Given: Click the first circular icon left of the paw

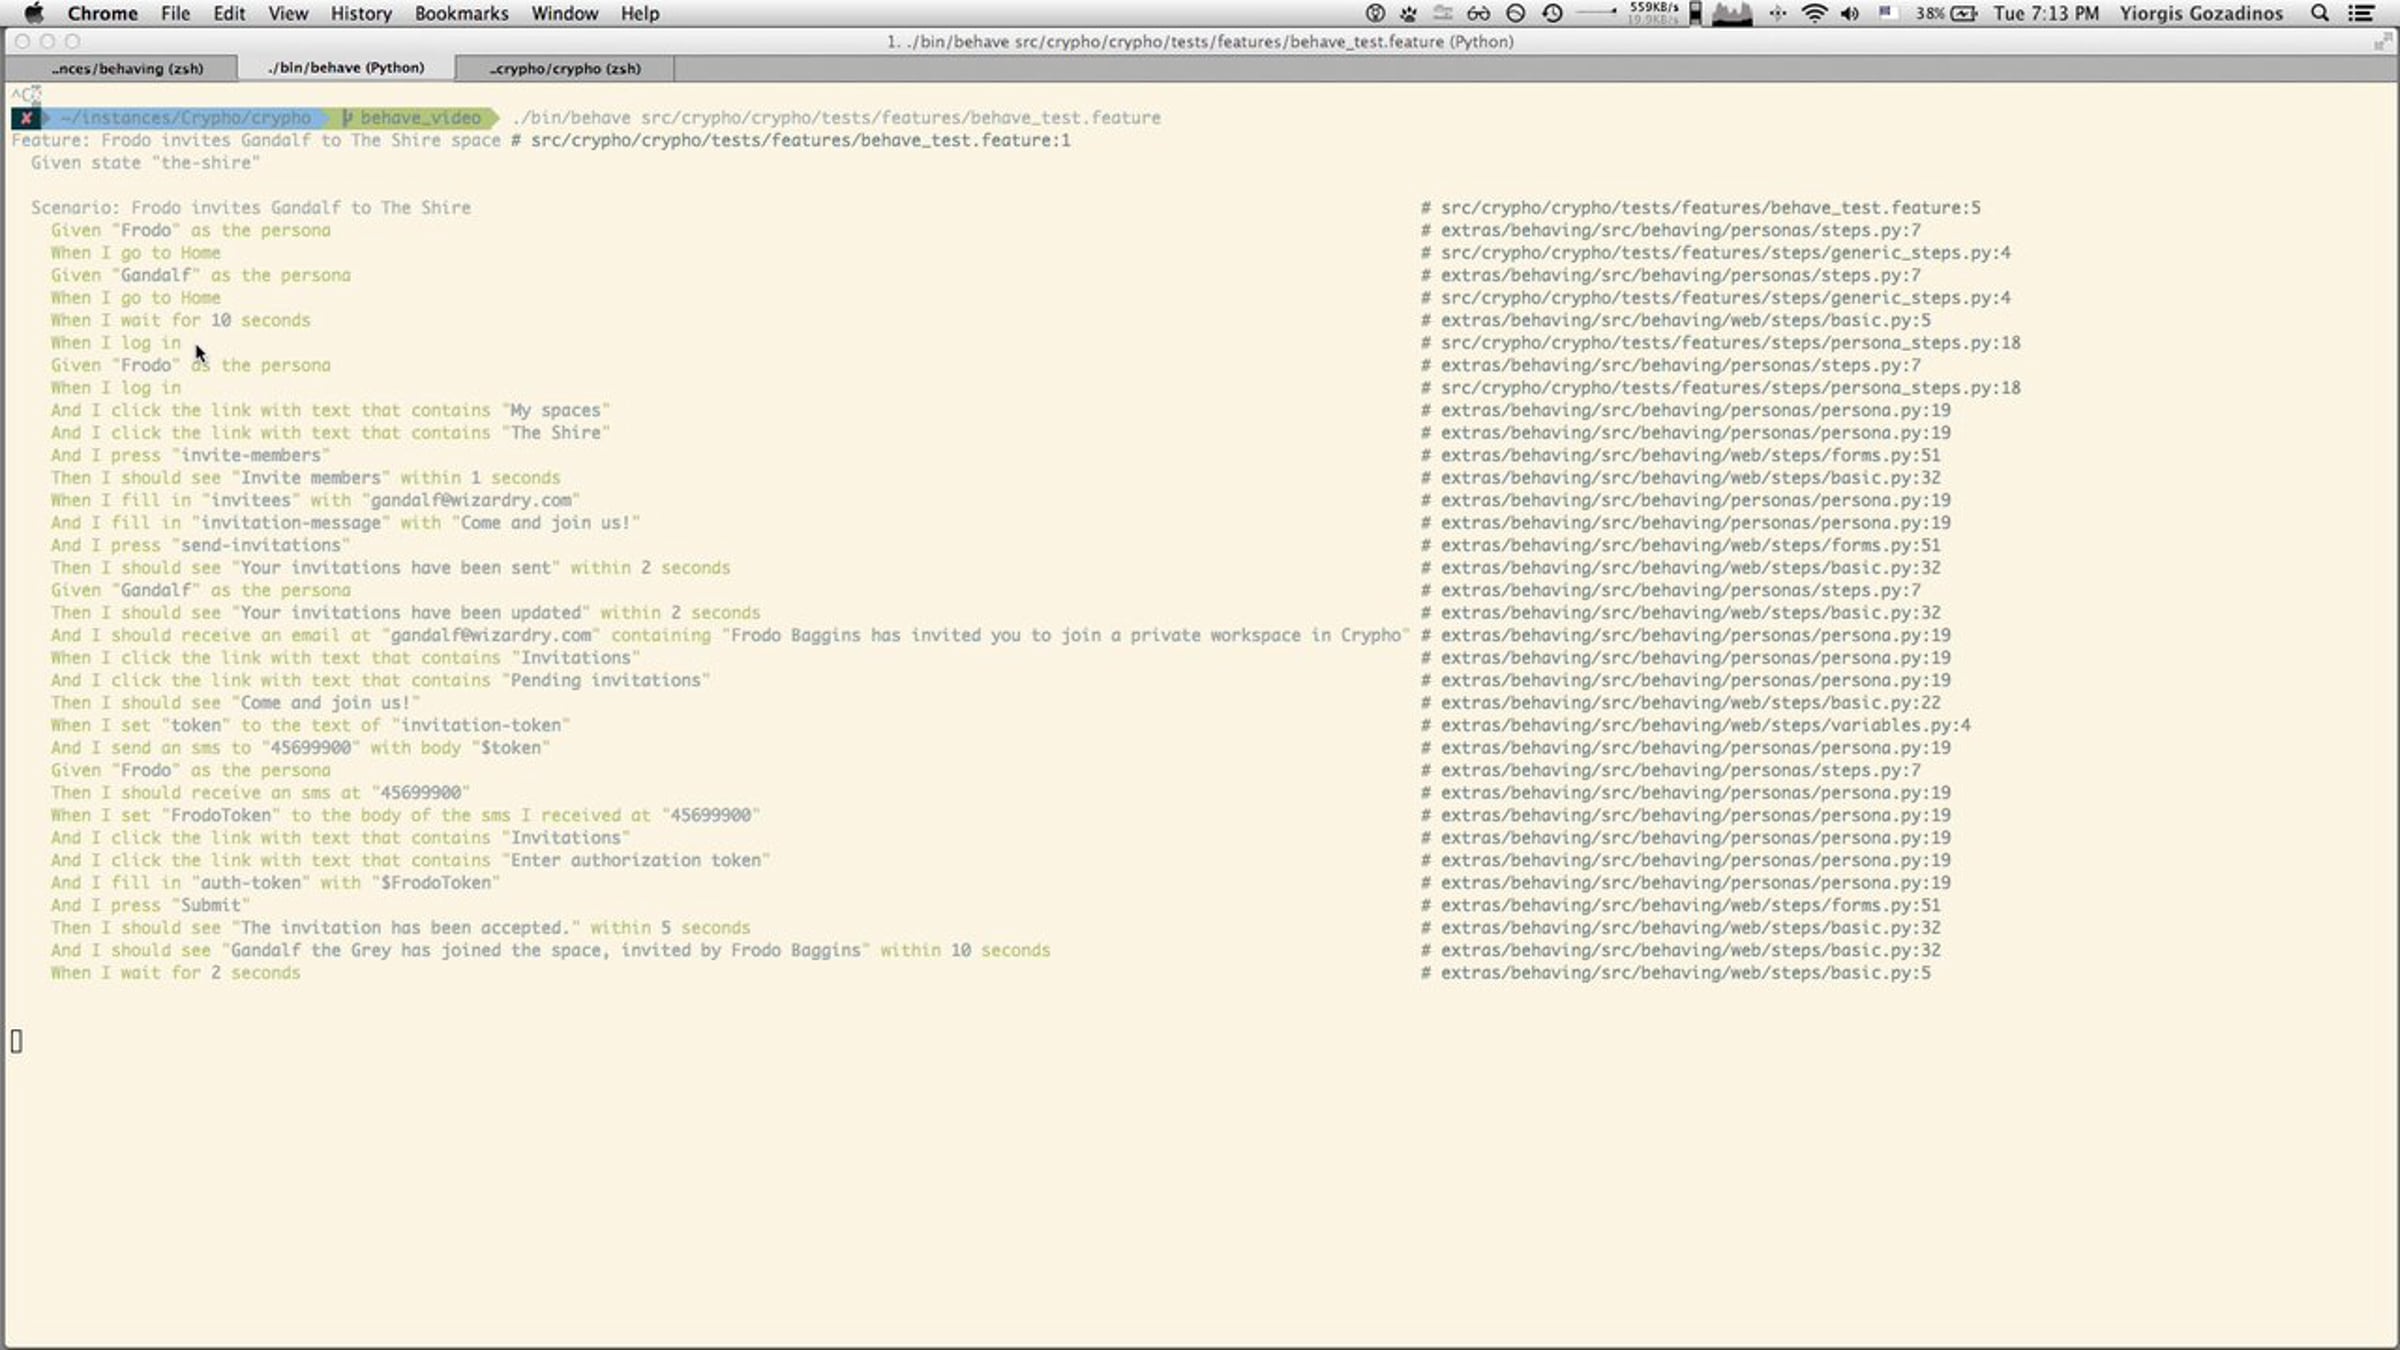Looking at the screenshot, I should point(1375,13).
